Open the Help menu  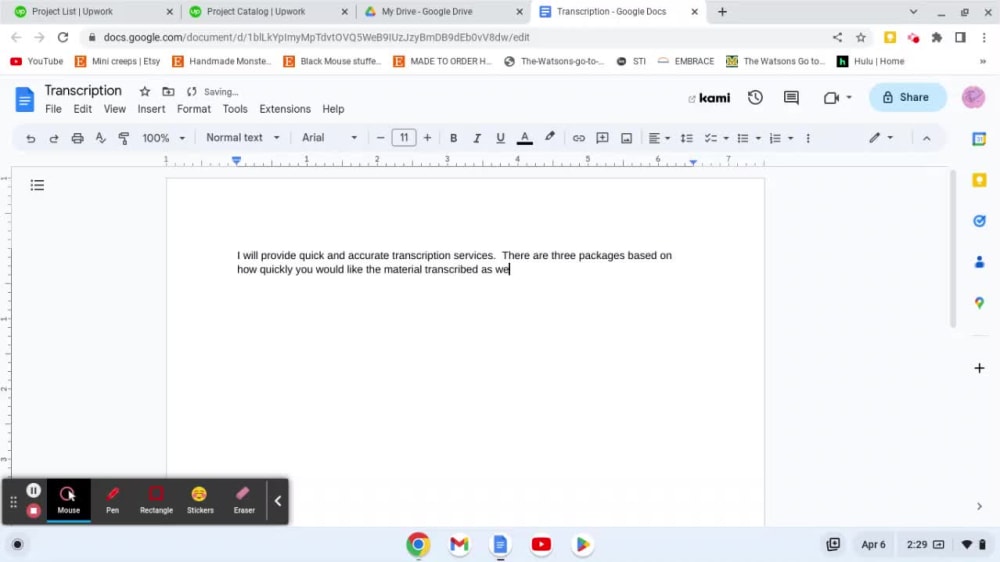(x=333, y=109)
